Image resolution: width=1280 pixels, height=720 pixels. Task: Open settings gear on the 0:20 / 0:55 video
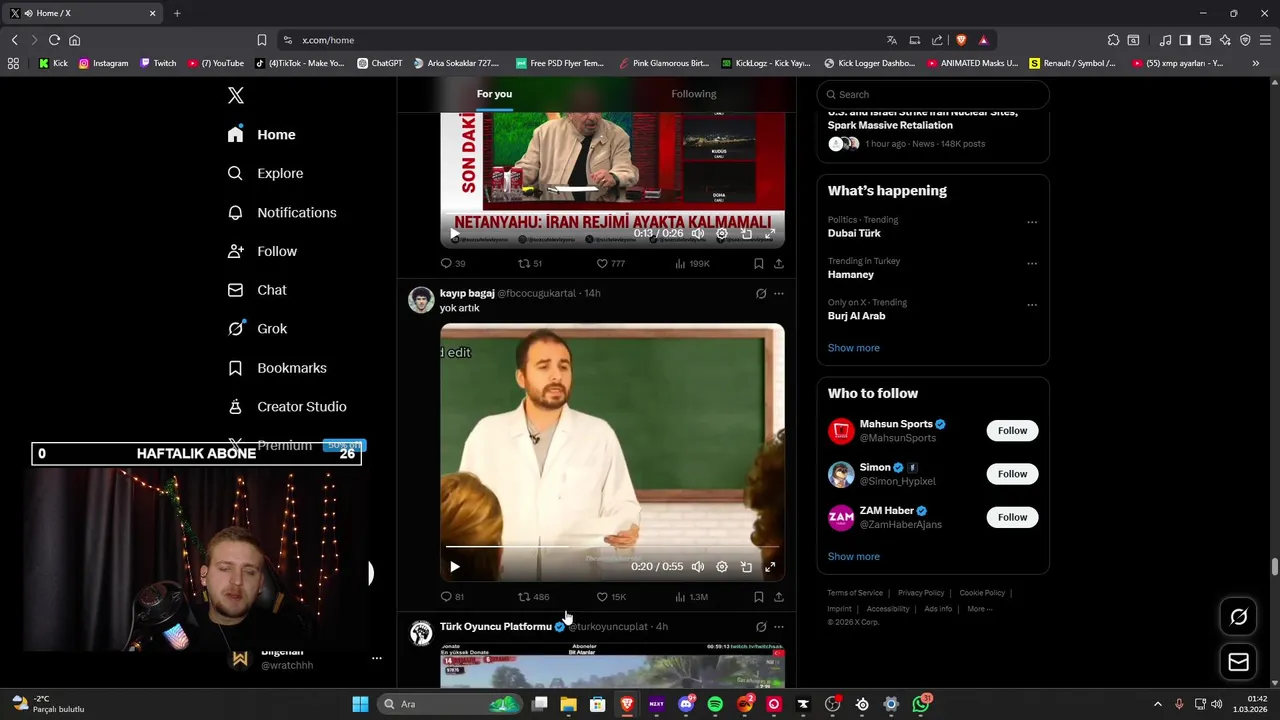pyautogui.click(x=722, y=567)
